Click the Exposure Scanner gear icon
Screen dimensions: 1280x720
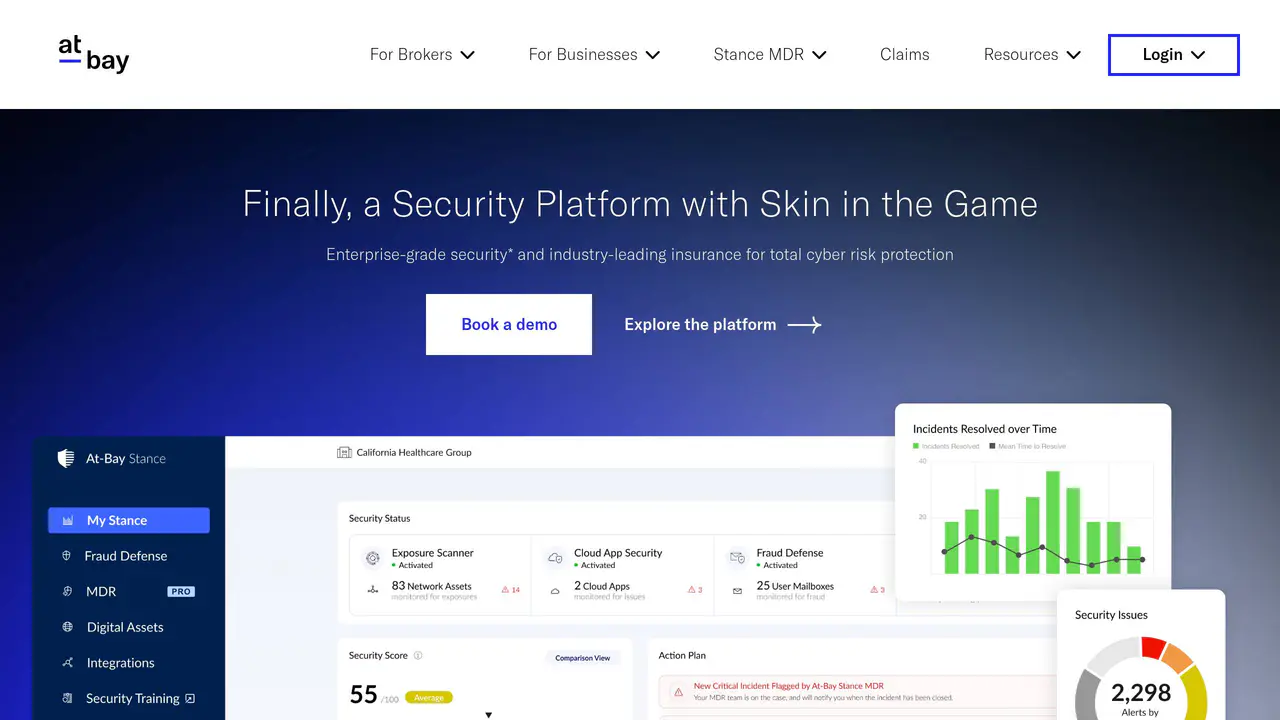[x=372, y=558]
